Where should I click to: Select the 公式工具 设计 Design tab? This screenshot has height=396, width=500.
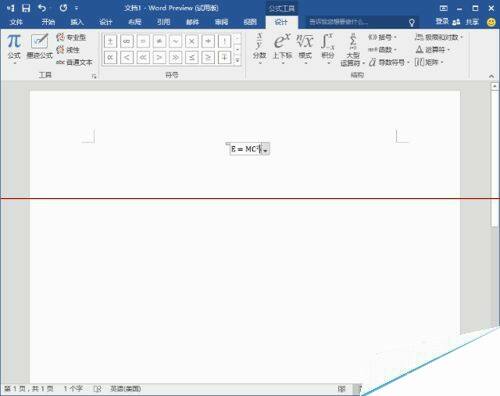click(281, 22)
